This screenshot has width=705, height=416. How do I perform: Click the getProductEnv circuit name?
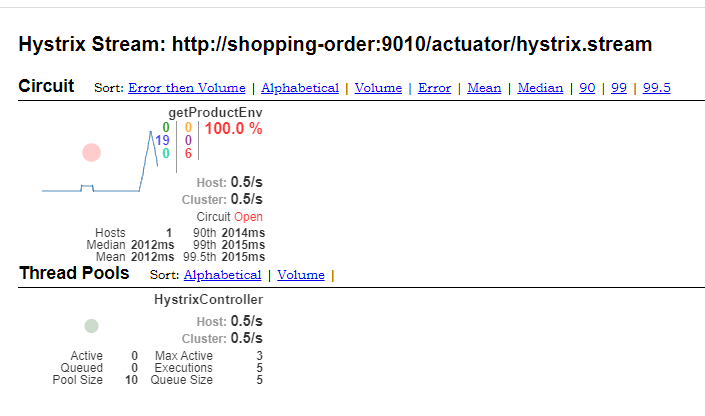pos(215,112)
